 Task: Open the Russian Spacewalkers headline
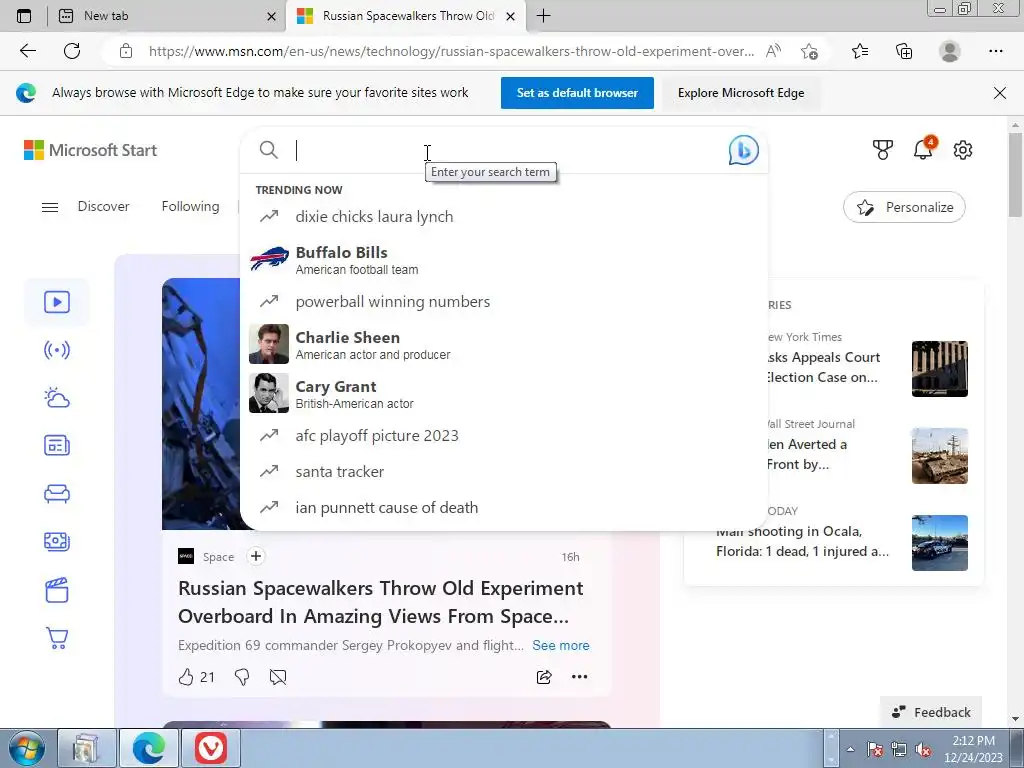(x=381, y=602)
